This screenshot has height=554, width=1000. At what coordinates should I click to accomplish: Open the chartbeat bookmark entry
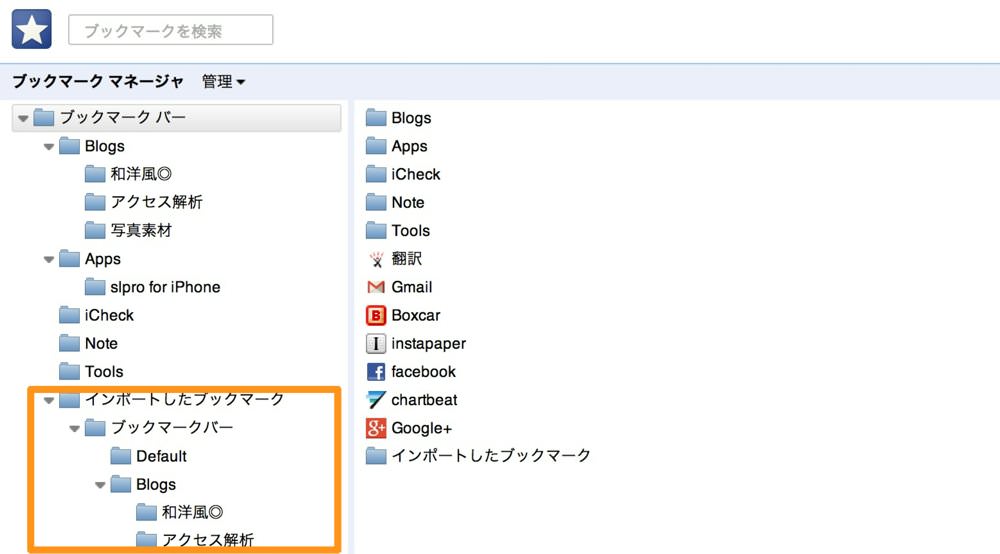(424, 400)
